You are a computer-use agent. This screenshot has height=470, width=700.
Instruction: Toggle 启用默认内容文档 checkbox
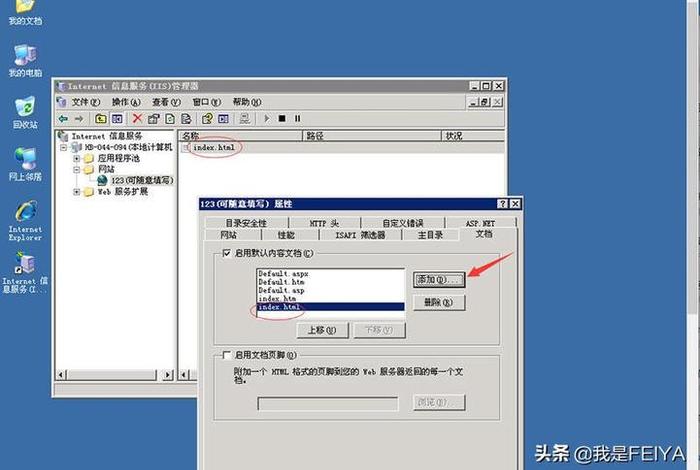click(226, 253)
